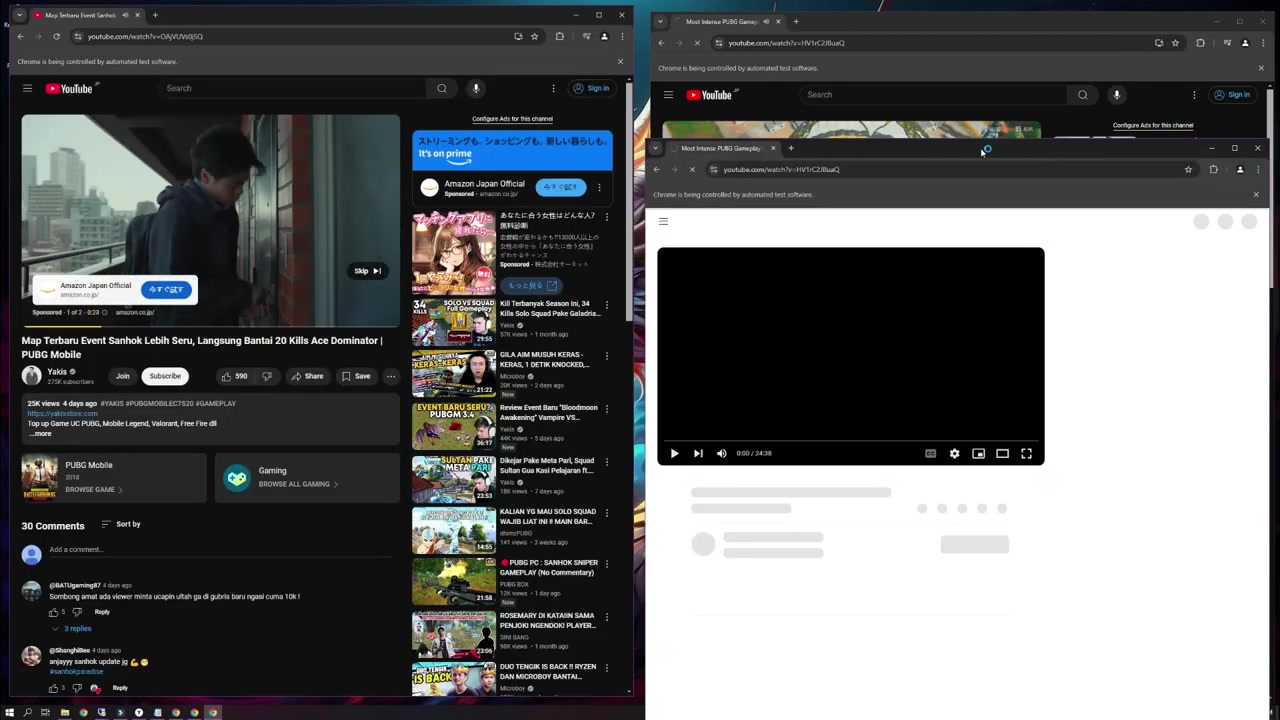Skip the Amazon ad with Skip button
Image resolution: width=1280 pixels, height=720 pixels.
click(x=367, y=271)
